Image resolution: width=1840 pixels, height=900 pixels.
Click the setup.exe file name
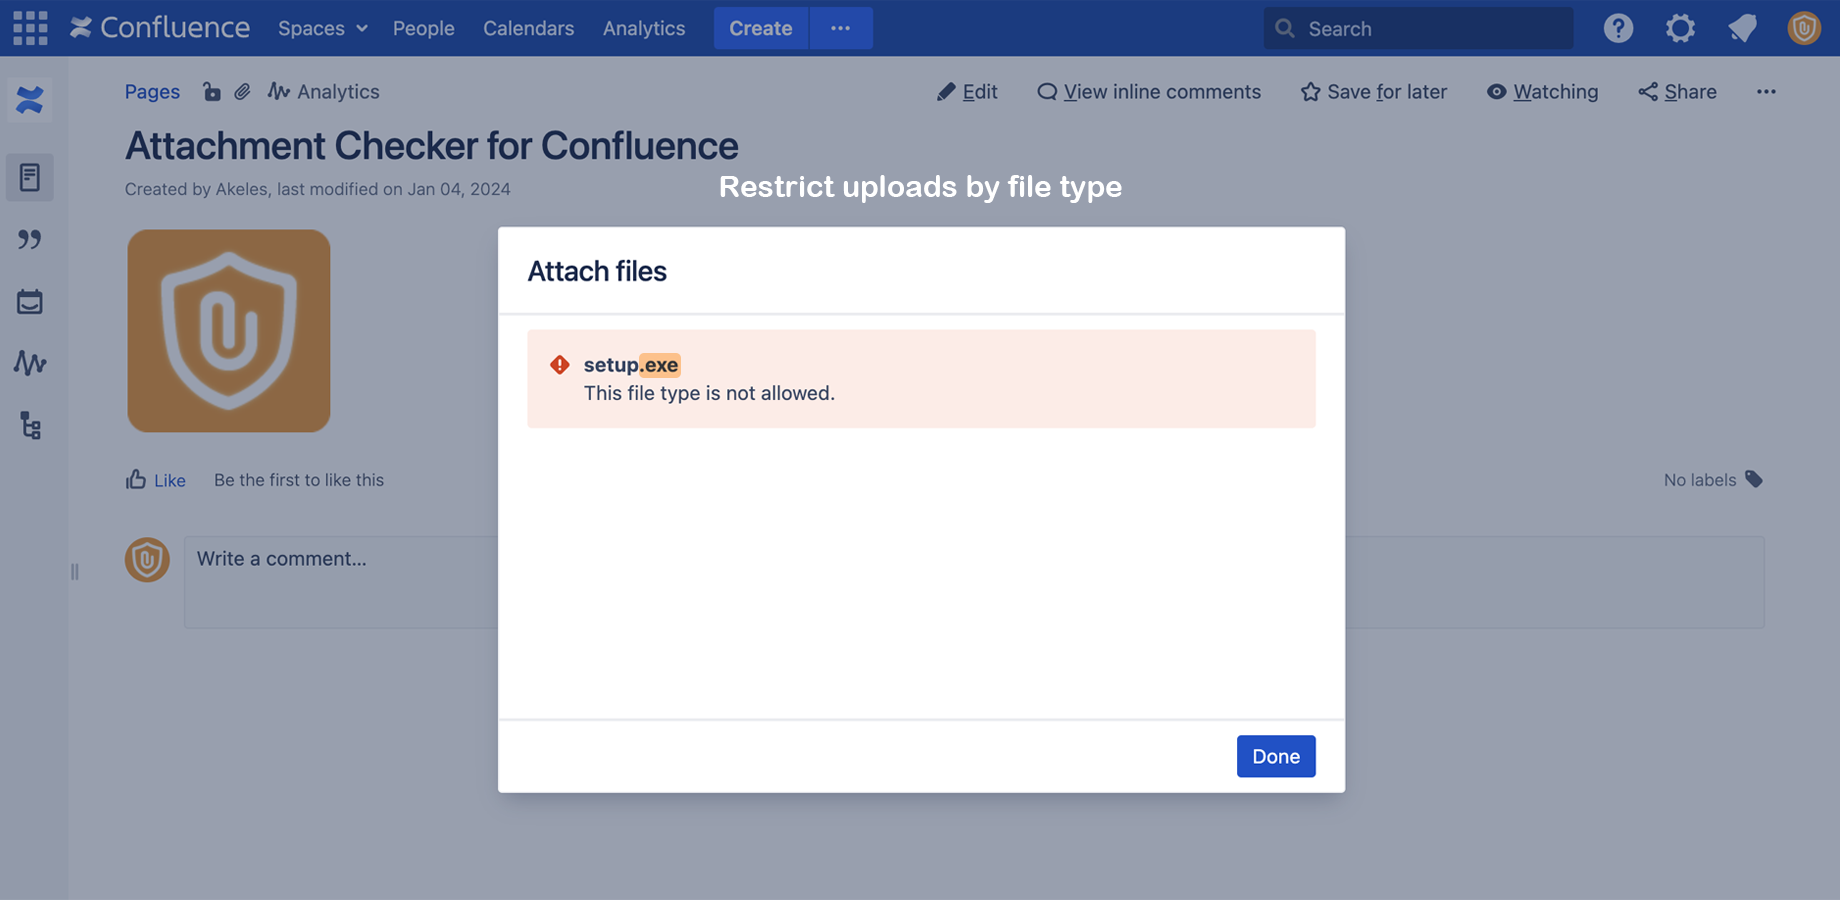[632, 365]
